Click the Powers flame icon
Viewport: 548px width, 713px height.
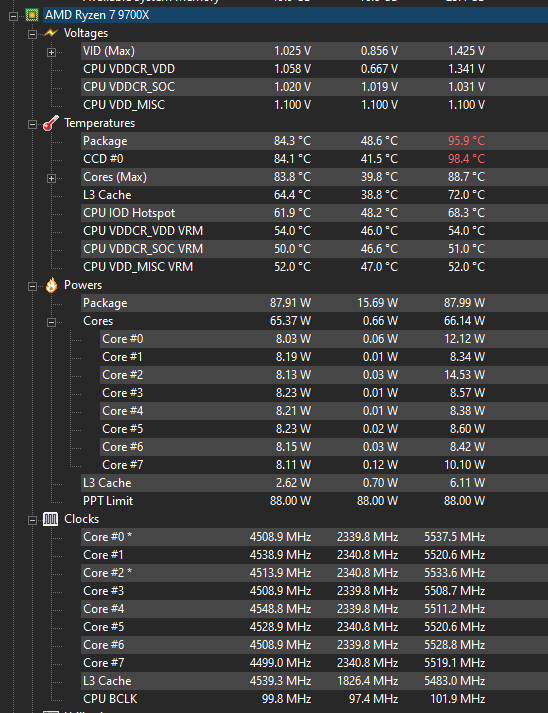[x=51, y=285]
